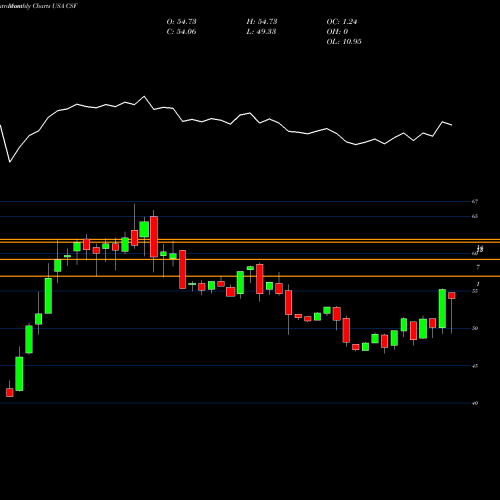Click the level label '7' on right axis
The height and width of the screenshot is (500, 500).
click(x=478, y=267)
